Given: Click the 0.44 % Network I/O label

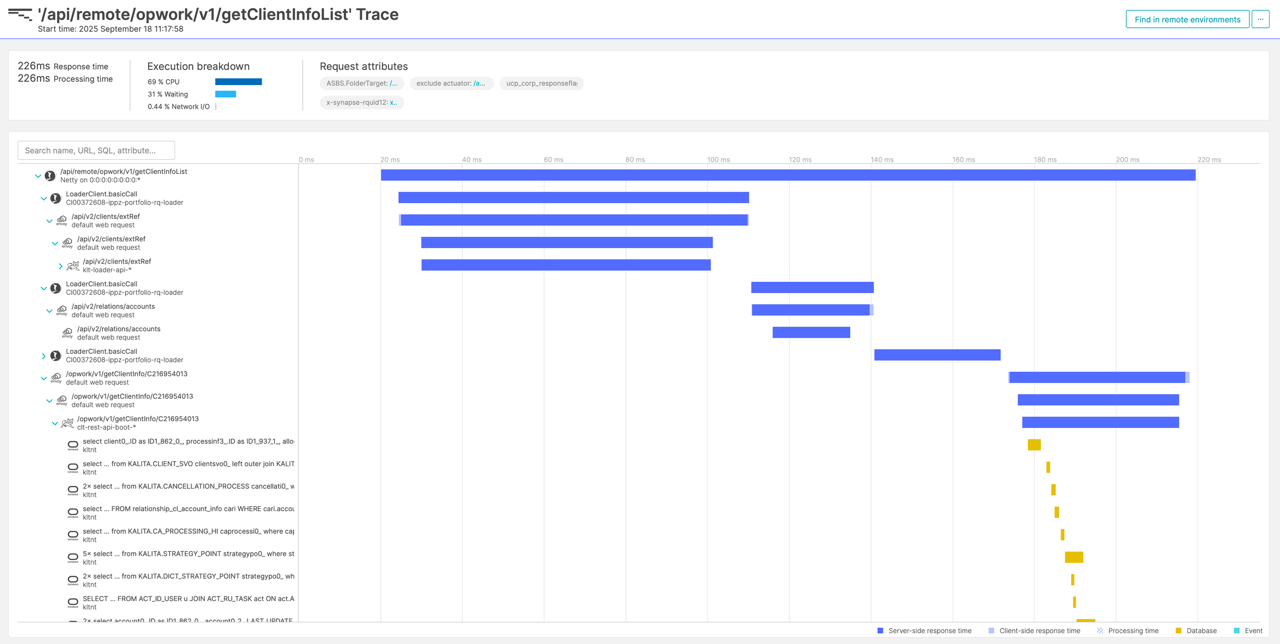Looking at the screenshot, I should (179, 106).
